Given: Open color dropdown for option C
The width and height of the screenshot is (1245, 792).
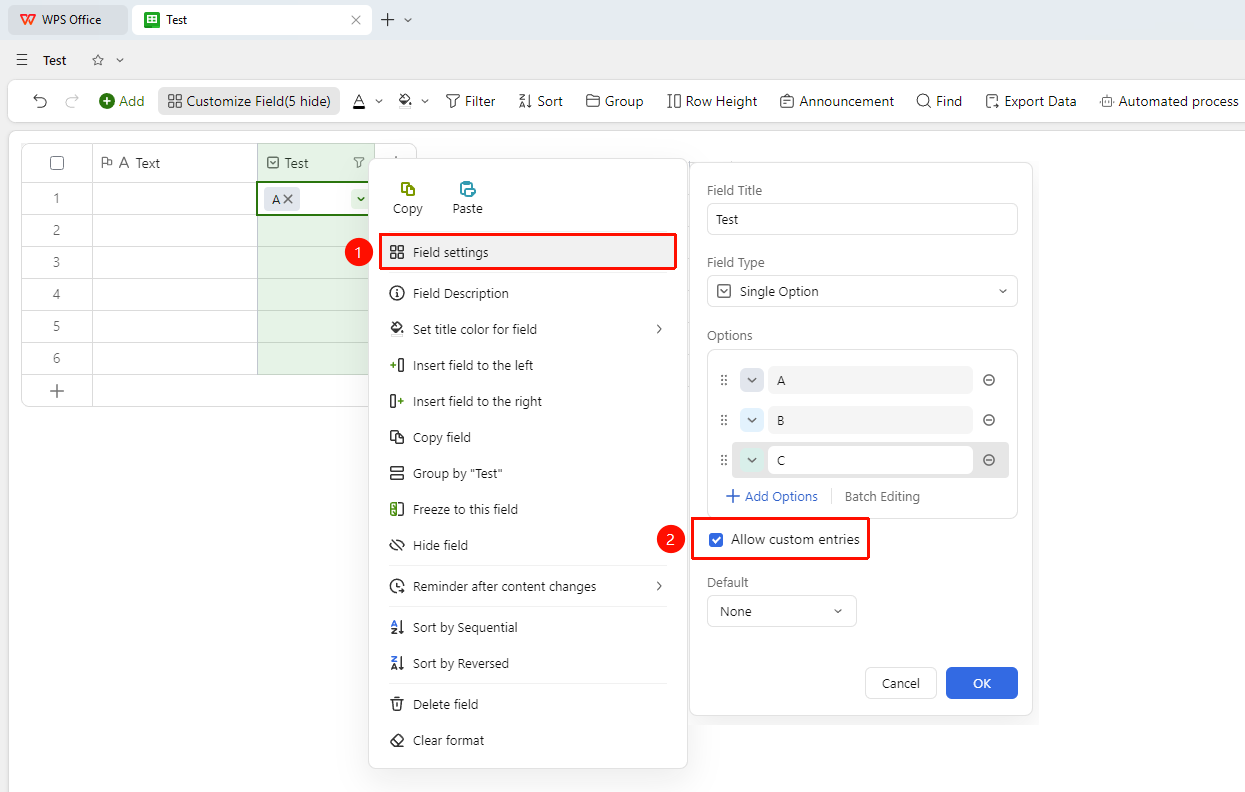Looking at the screenshot, I should 752,460.
